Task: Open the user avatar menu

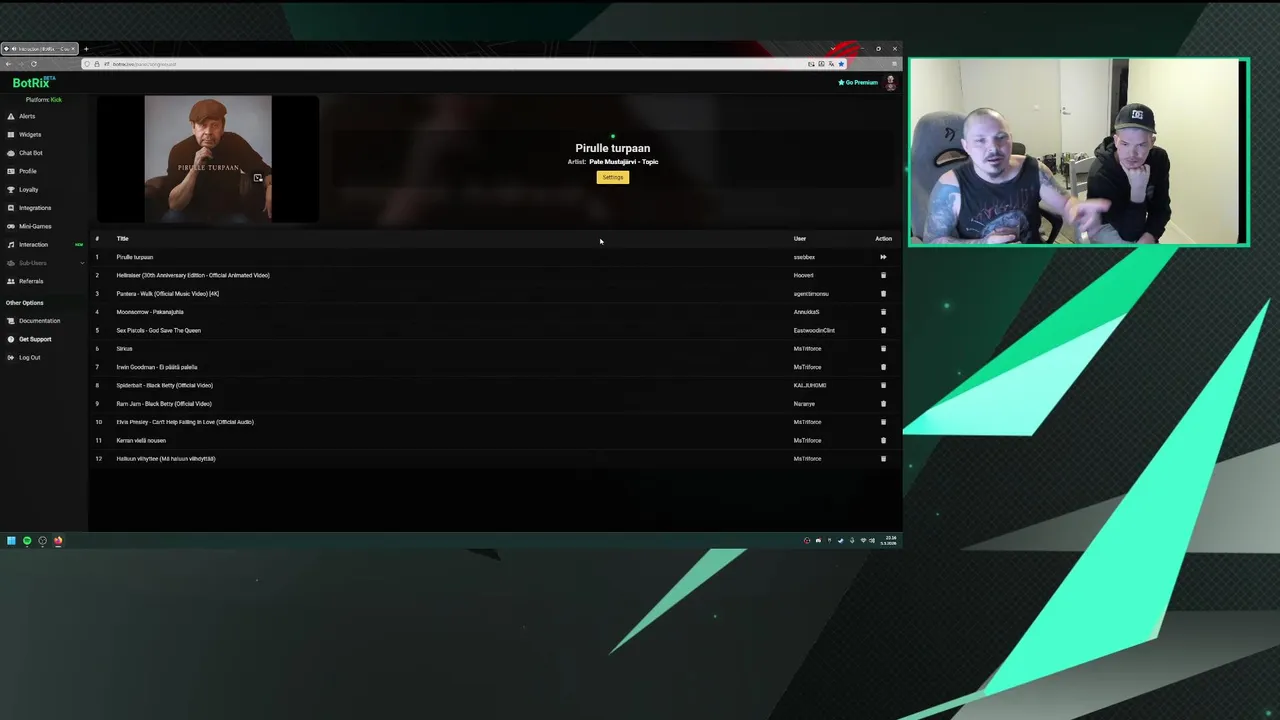Action: coord(890,82)
